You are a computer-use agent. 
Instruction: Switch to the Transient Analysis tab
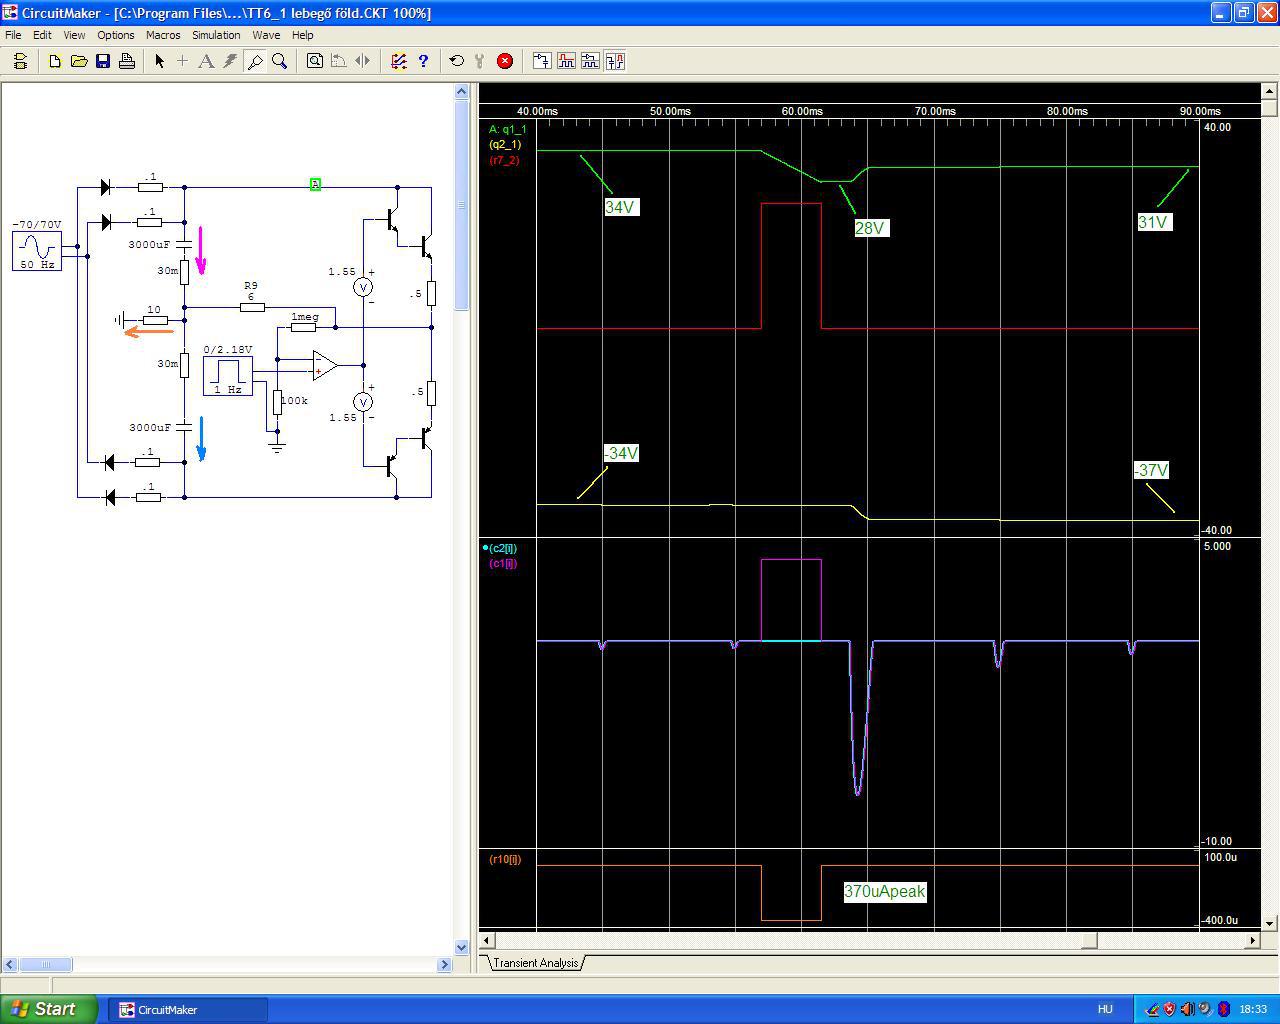535,963
